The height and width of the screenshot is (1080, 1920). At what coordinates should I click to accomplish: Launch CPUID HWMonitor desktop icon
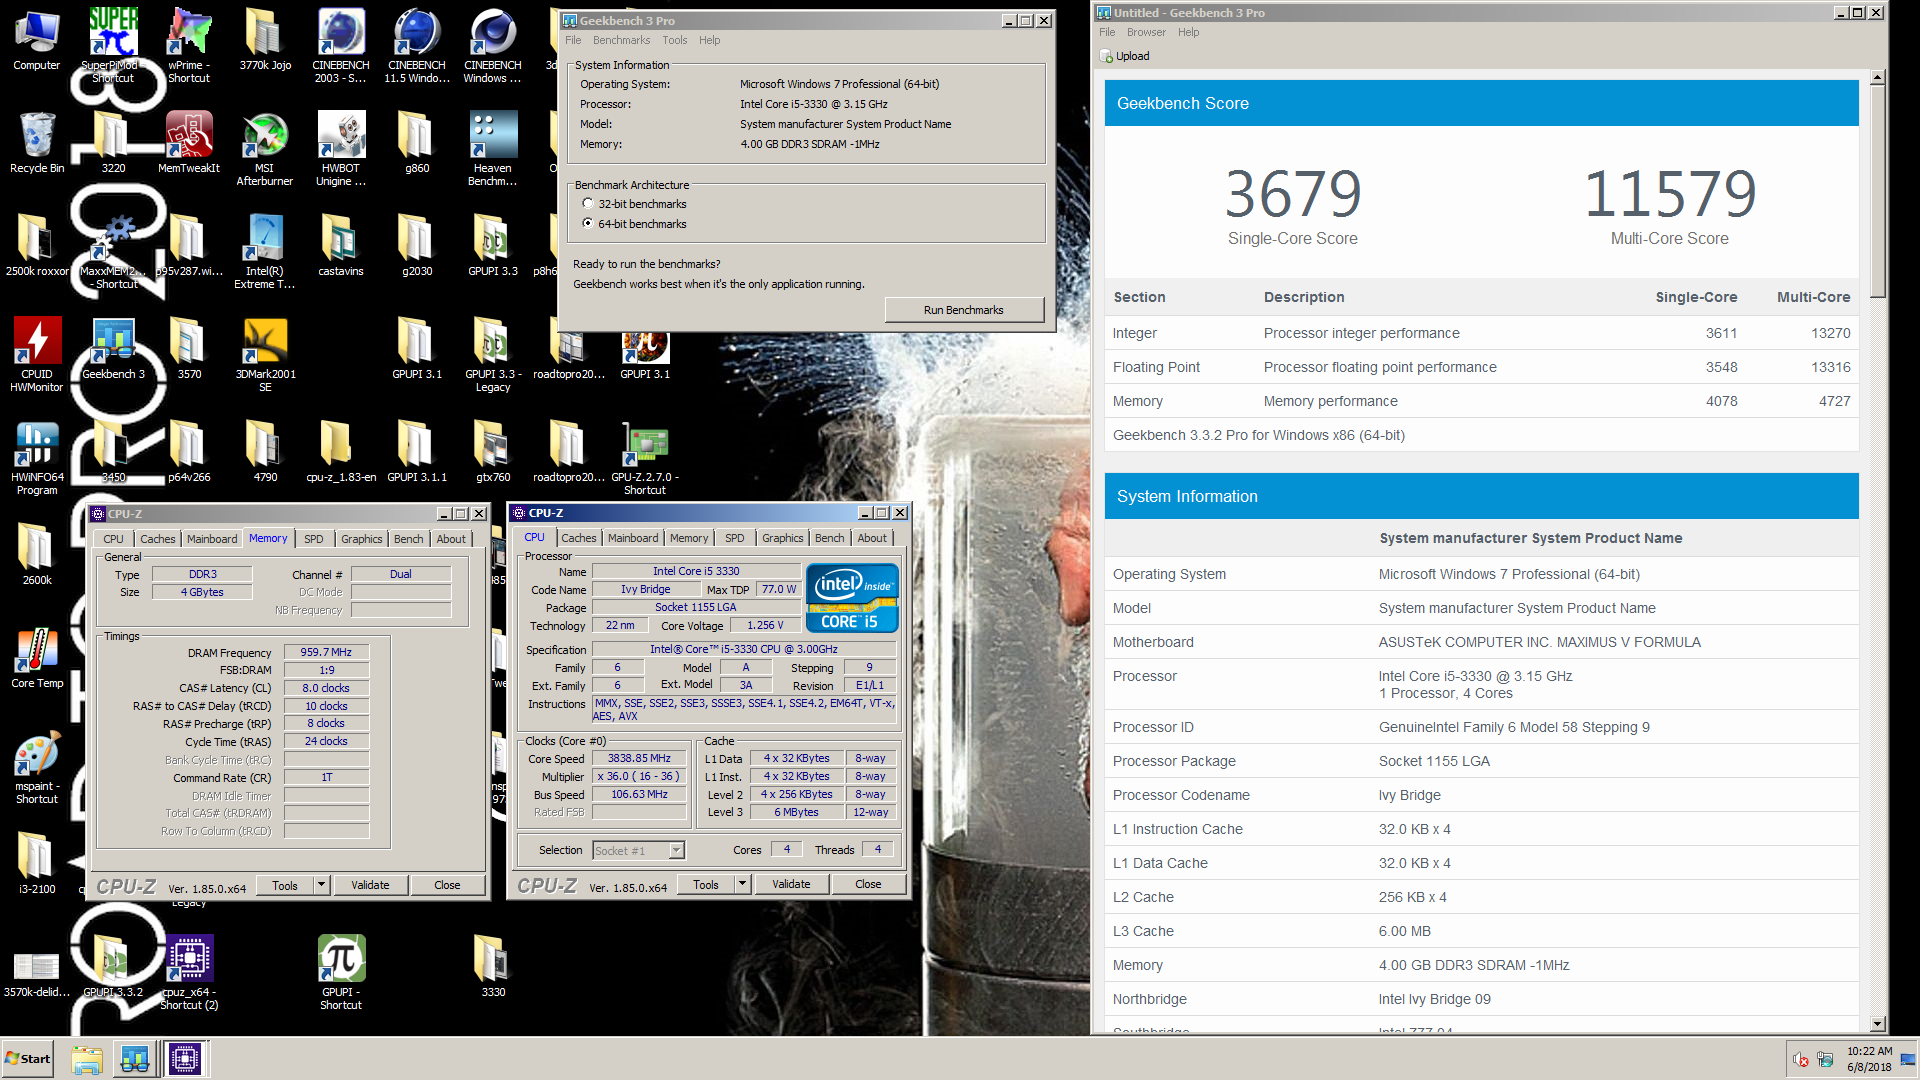[x=37, y=354]
